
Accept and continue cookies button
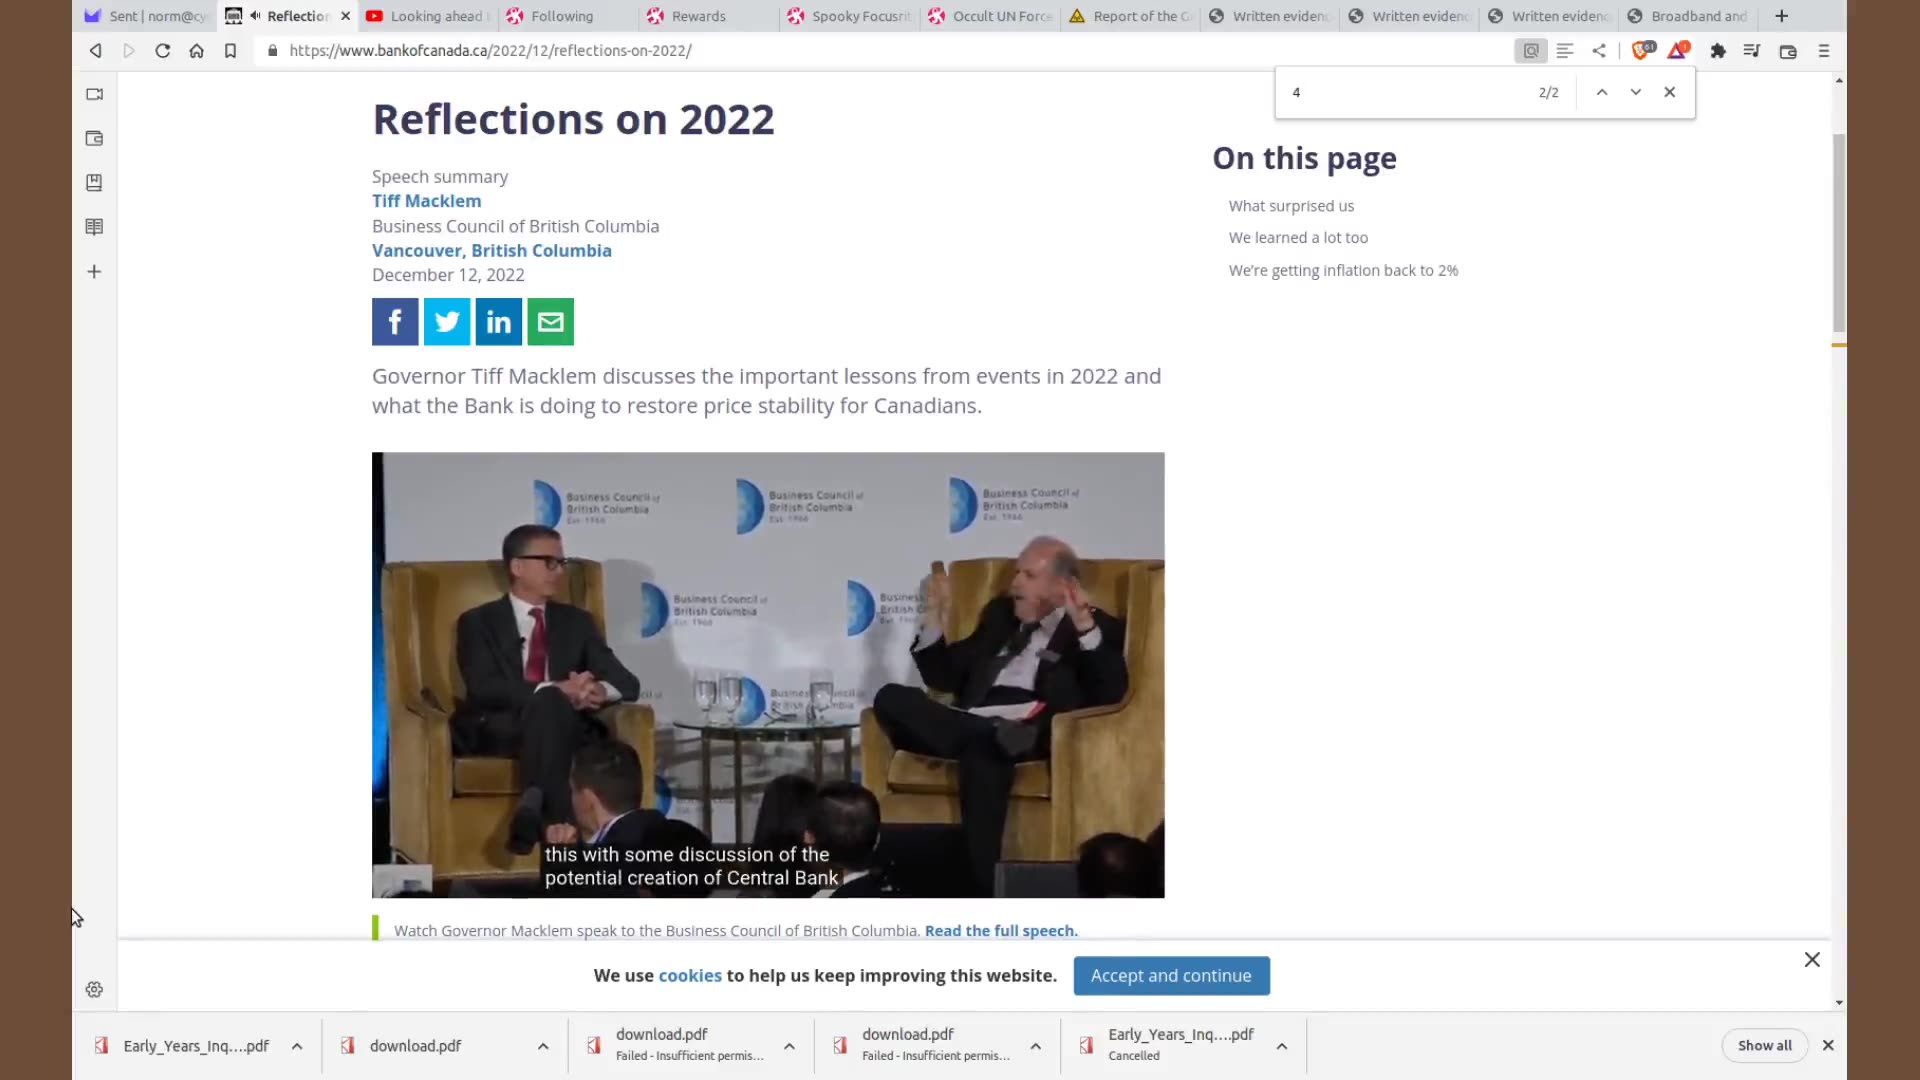coord(1171,976)
